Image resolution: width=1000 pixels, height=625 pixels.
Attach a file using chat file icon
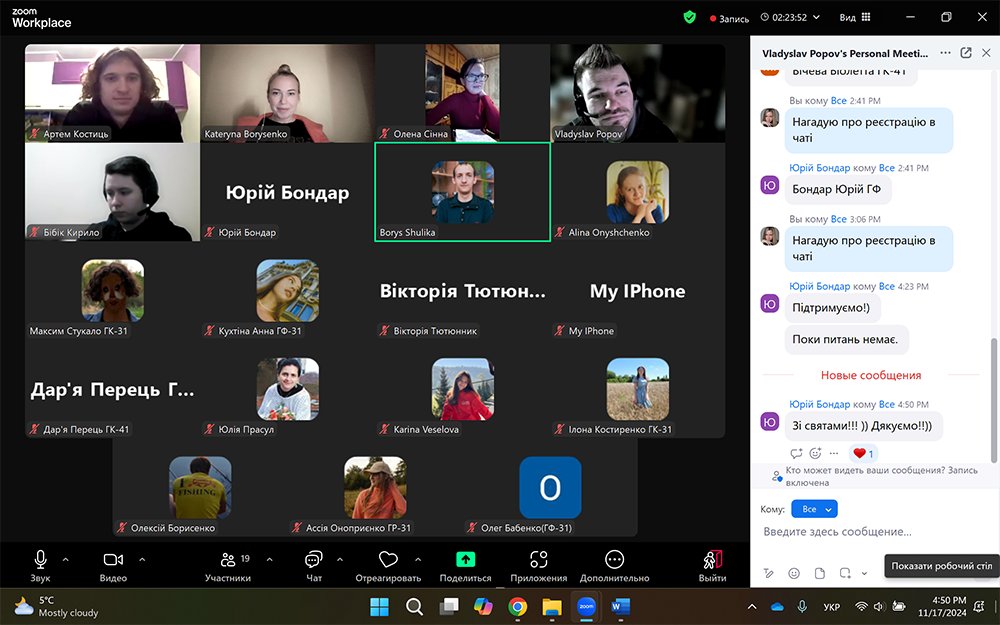click(x=820, y=573)
